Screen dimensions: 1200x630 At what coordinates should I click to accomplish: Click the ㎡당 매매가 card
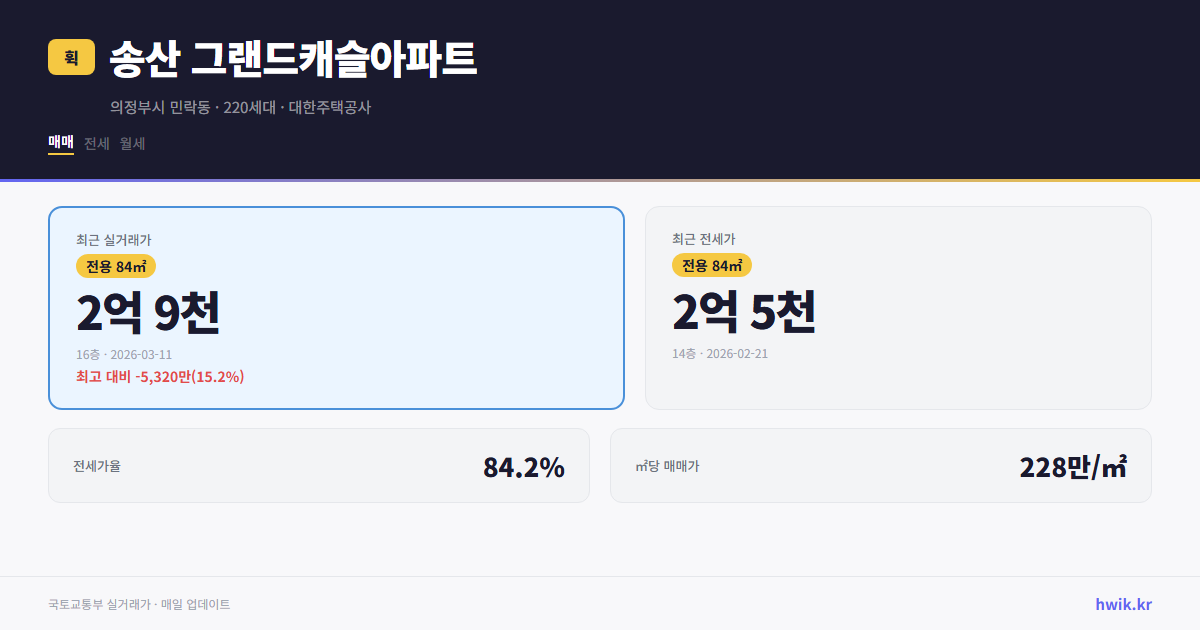pos(880,465)
